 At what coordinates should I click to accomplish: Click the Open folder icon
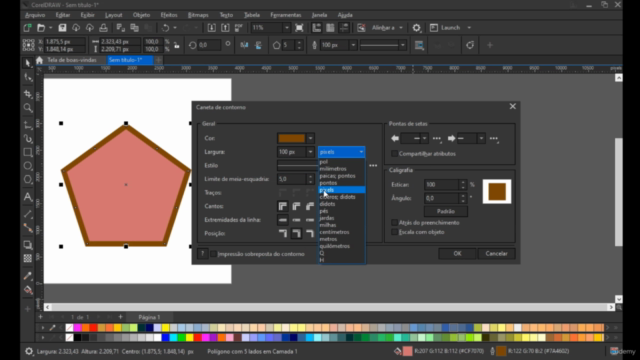click(x=41, y=28)
